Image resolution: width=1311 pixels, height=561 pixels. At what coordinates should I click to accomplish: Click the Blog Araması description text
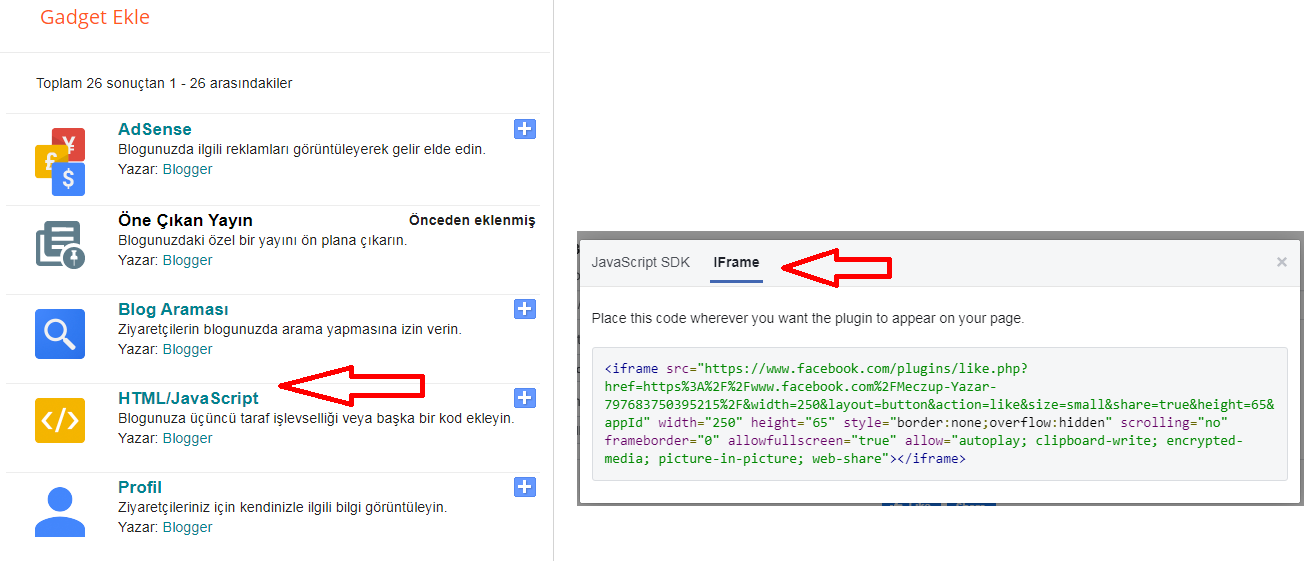click(290, 329)
